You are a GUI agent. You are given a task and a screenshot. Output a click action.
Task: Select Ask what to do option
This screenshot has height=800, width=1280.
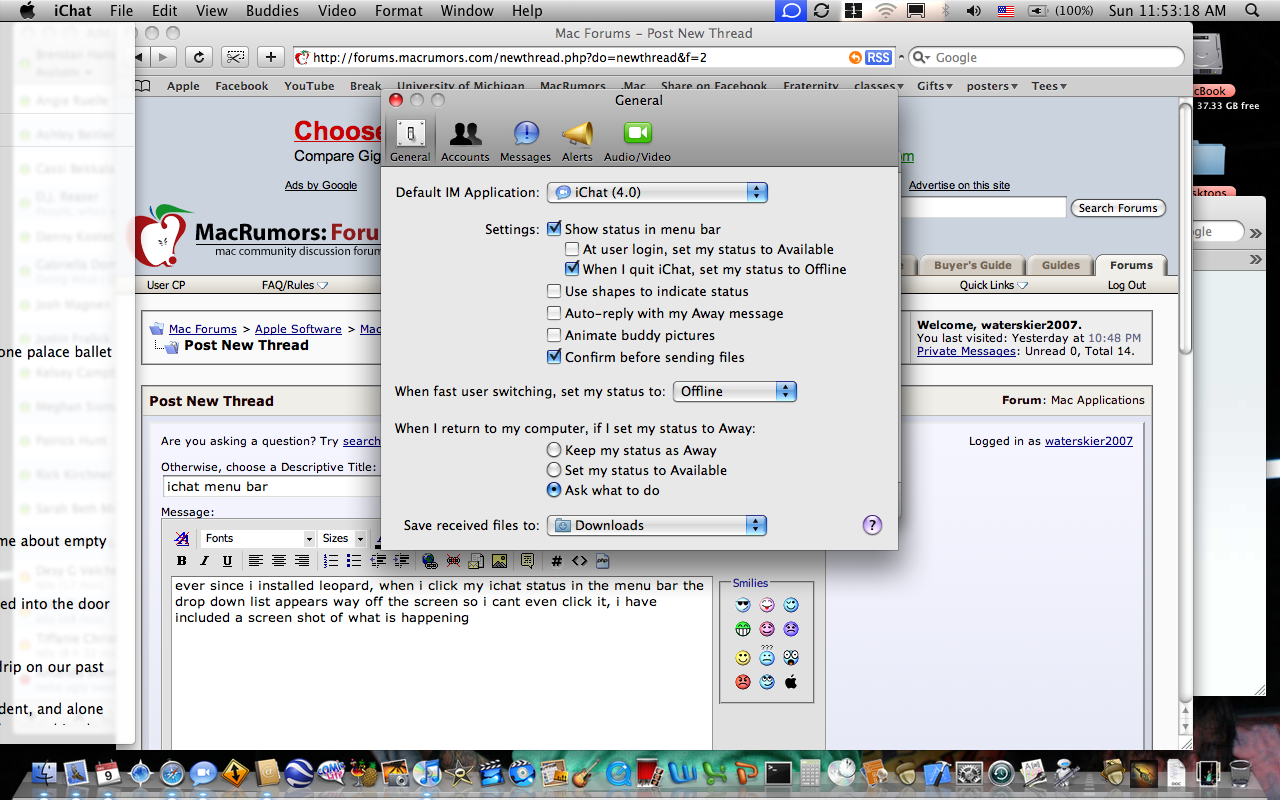554,490
